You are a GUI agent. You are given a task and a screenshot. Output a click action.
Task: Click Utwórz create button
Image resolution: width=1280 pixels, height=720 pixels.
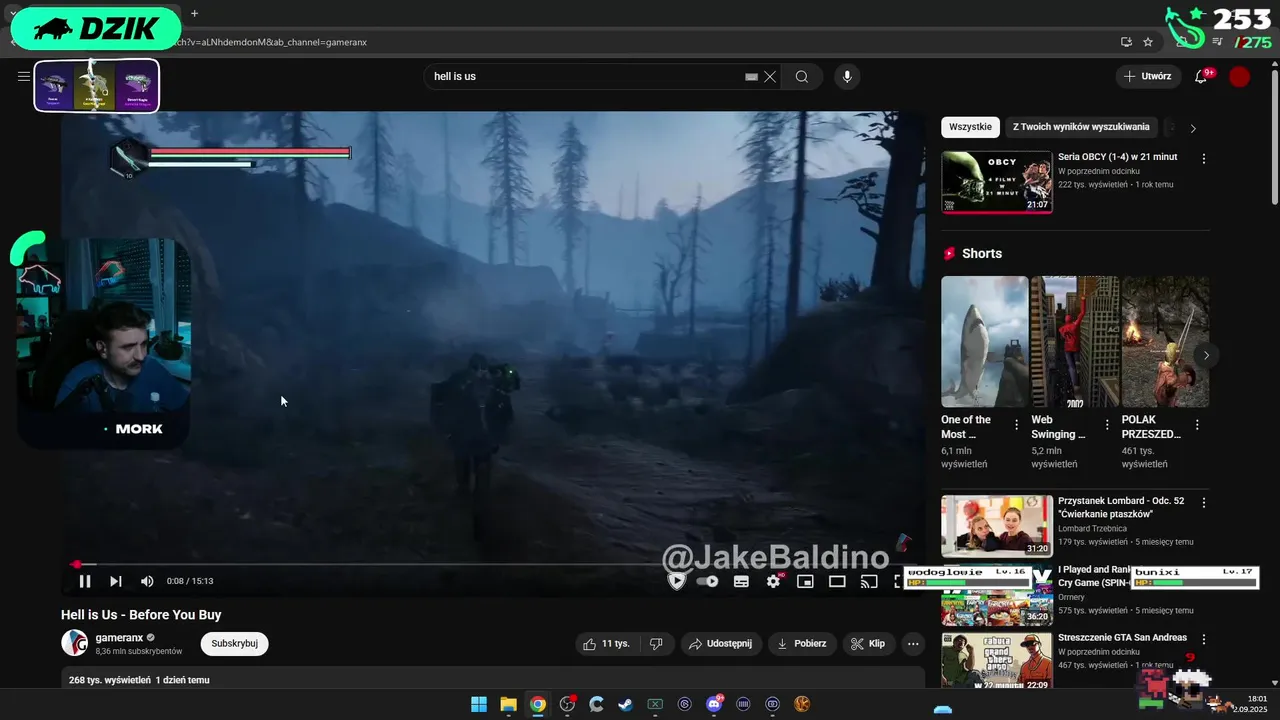1148,77
